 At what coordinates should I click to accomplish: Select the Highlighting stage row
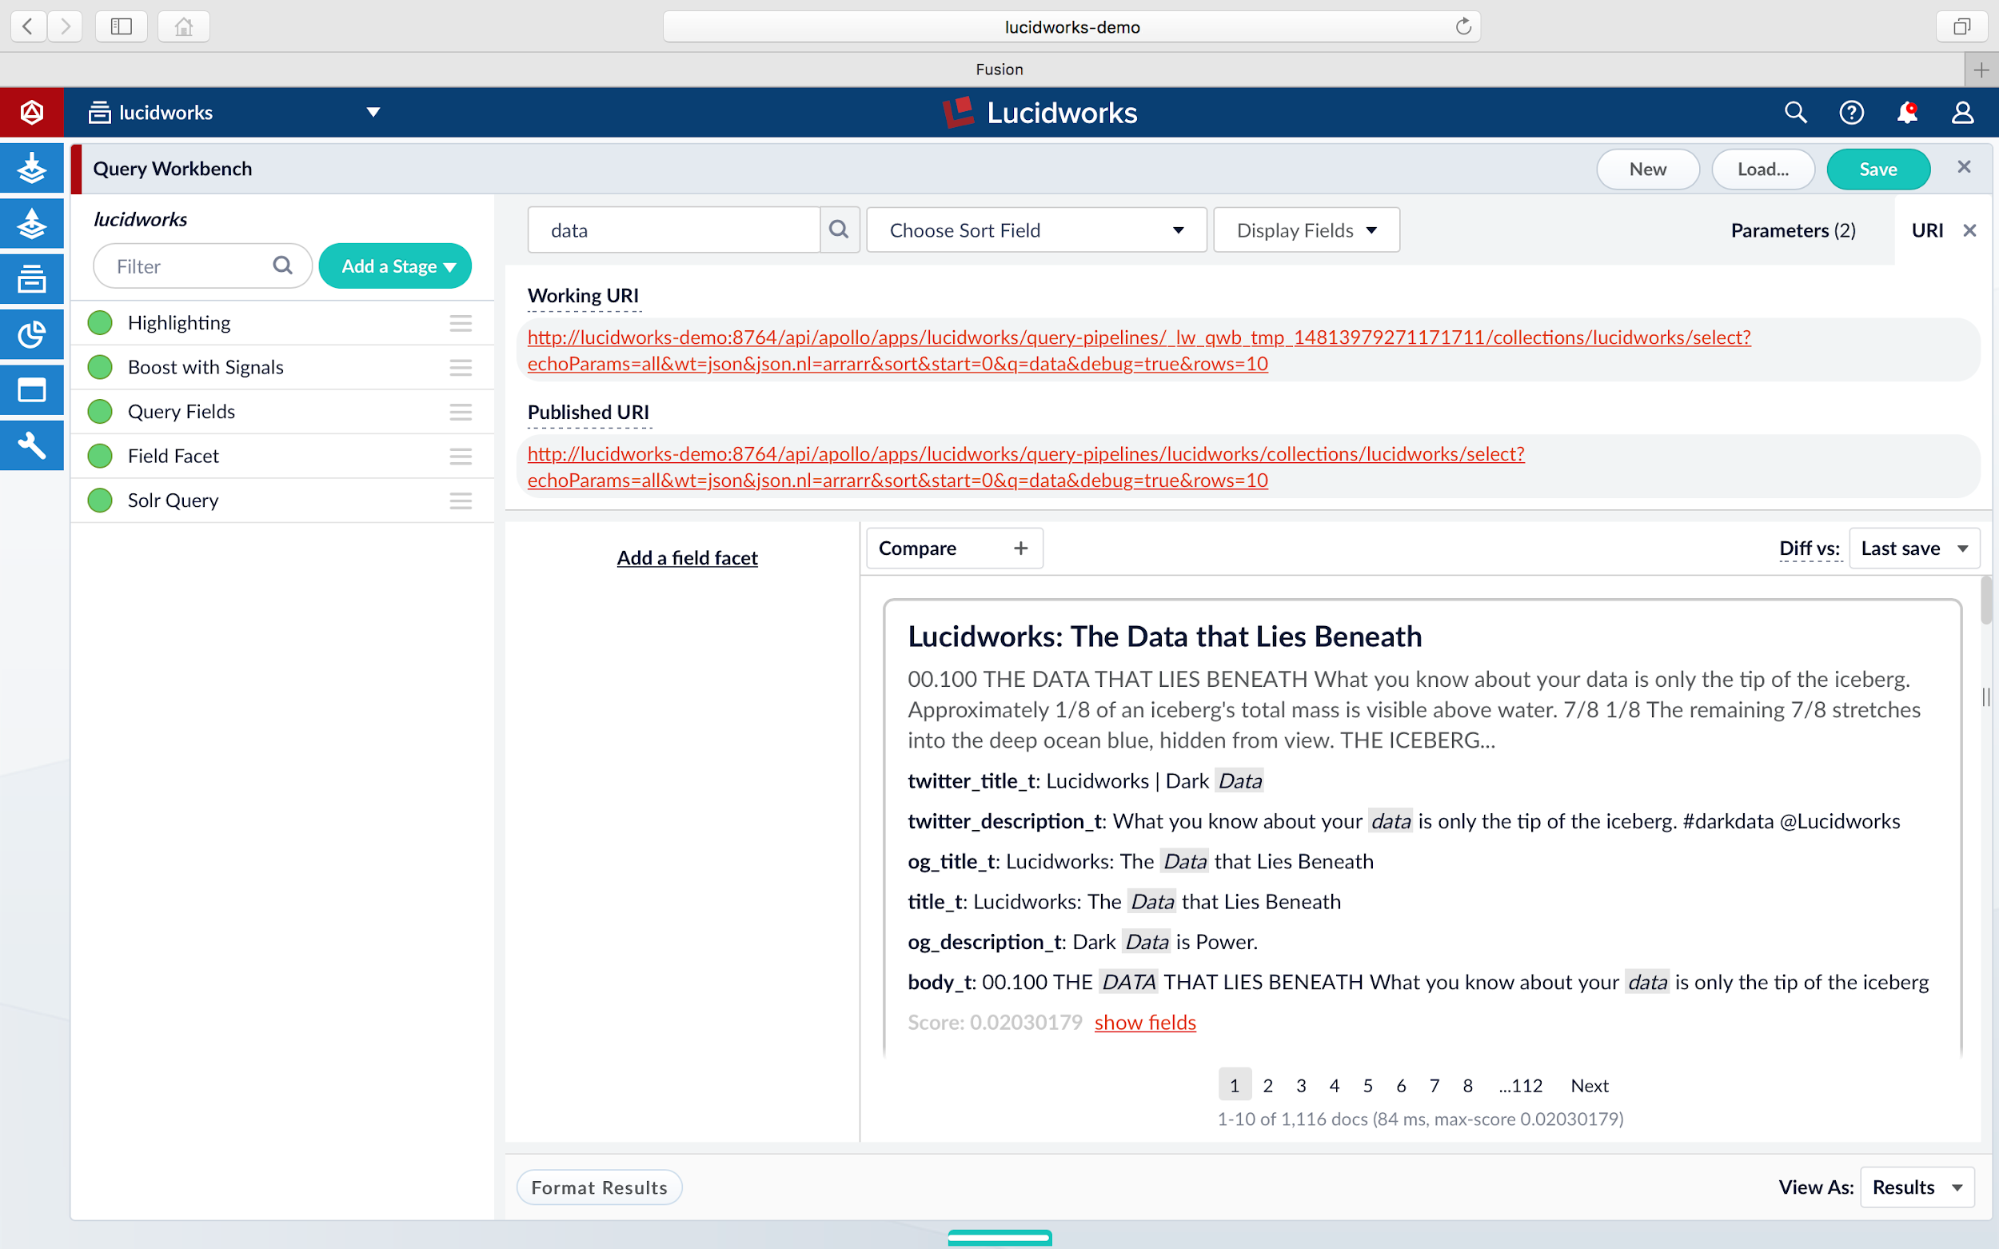(282, 323)
